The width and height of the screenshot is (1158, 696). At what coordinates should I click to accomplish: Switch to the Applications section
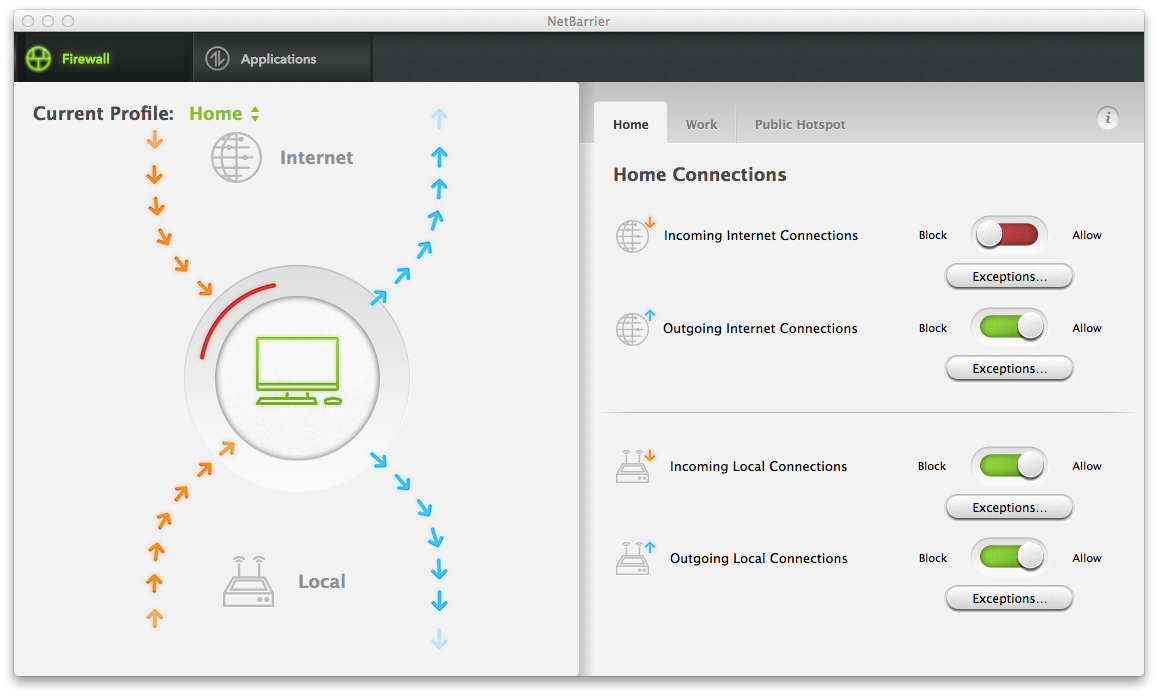[x=282, y=58]
